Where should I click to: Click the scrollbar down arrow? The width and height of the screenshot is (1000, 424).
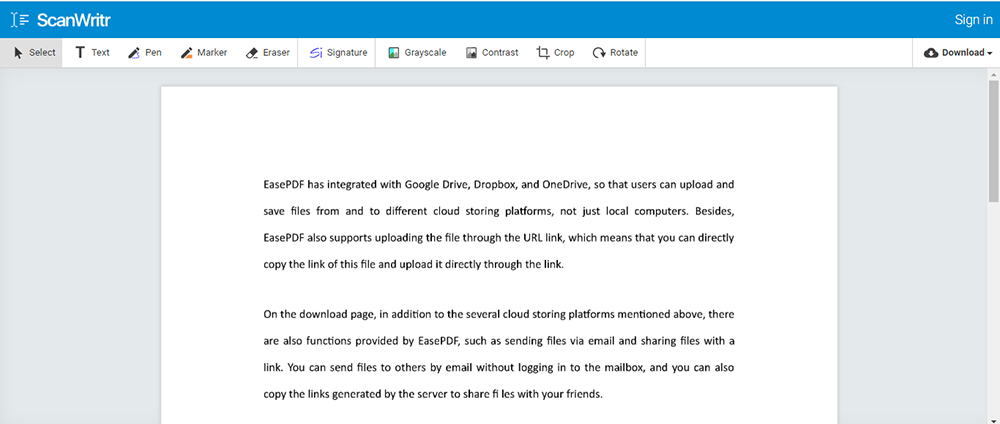click(993, 418)
